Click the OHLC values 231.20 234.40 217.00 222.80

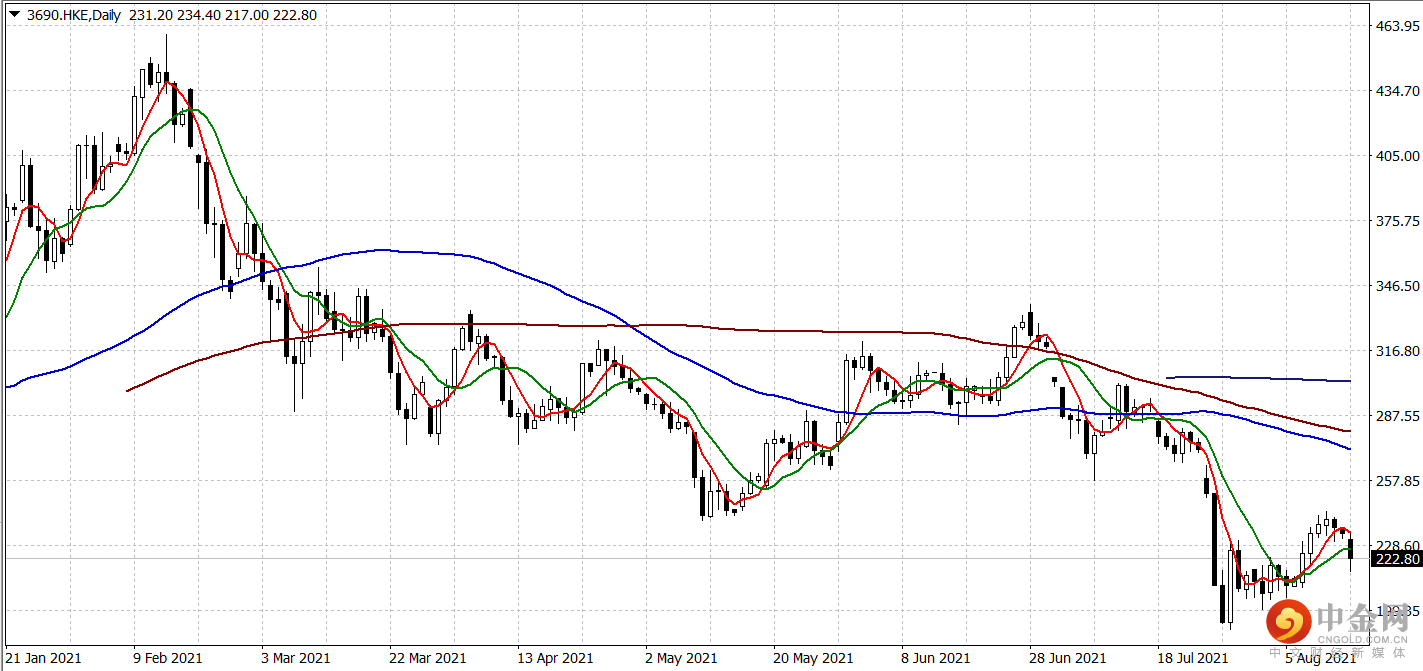[x=223, y=15]
